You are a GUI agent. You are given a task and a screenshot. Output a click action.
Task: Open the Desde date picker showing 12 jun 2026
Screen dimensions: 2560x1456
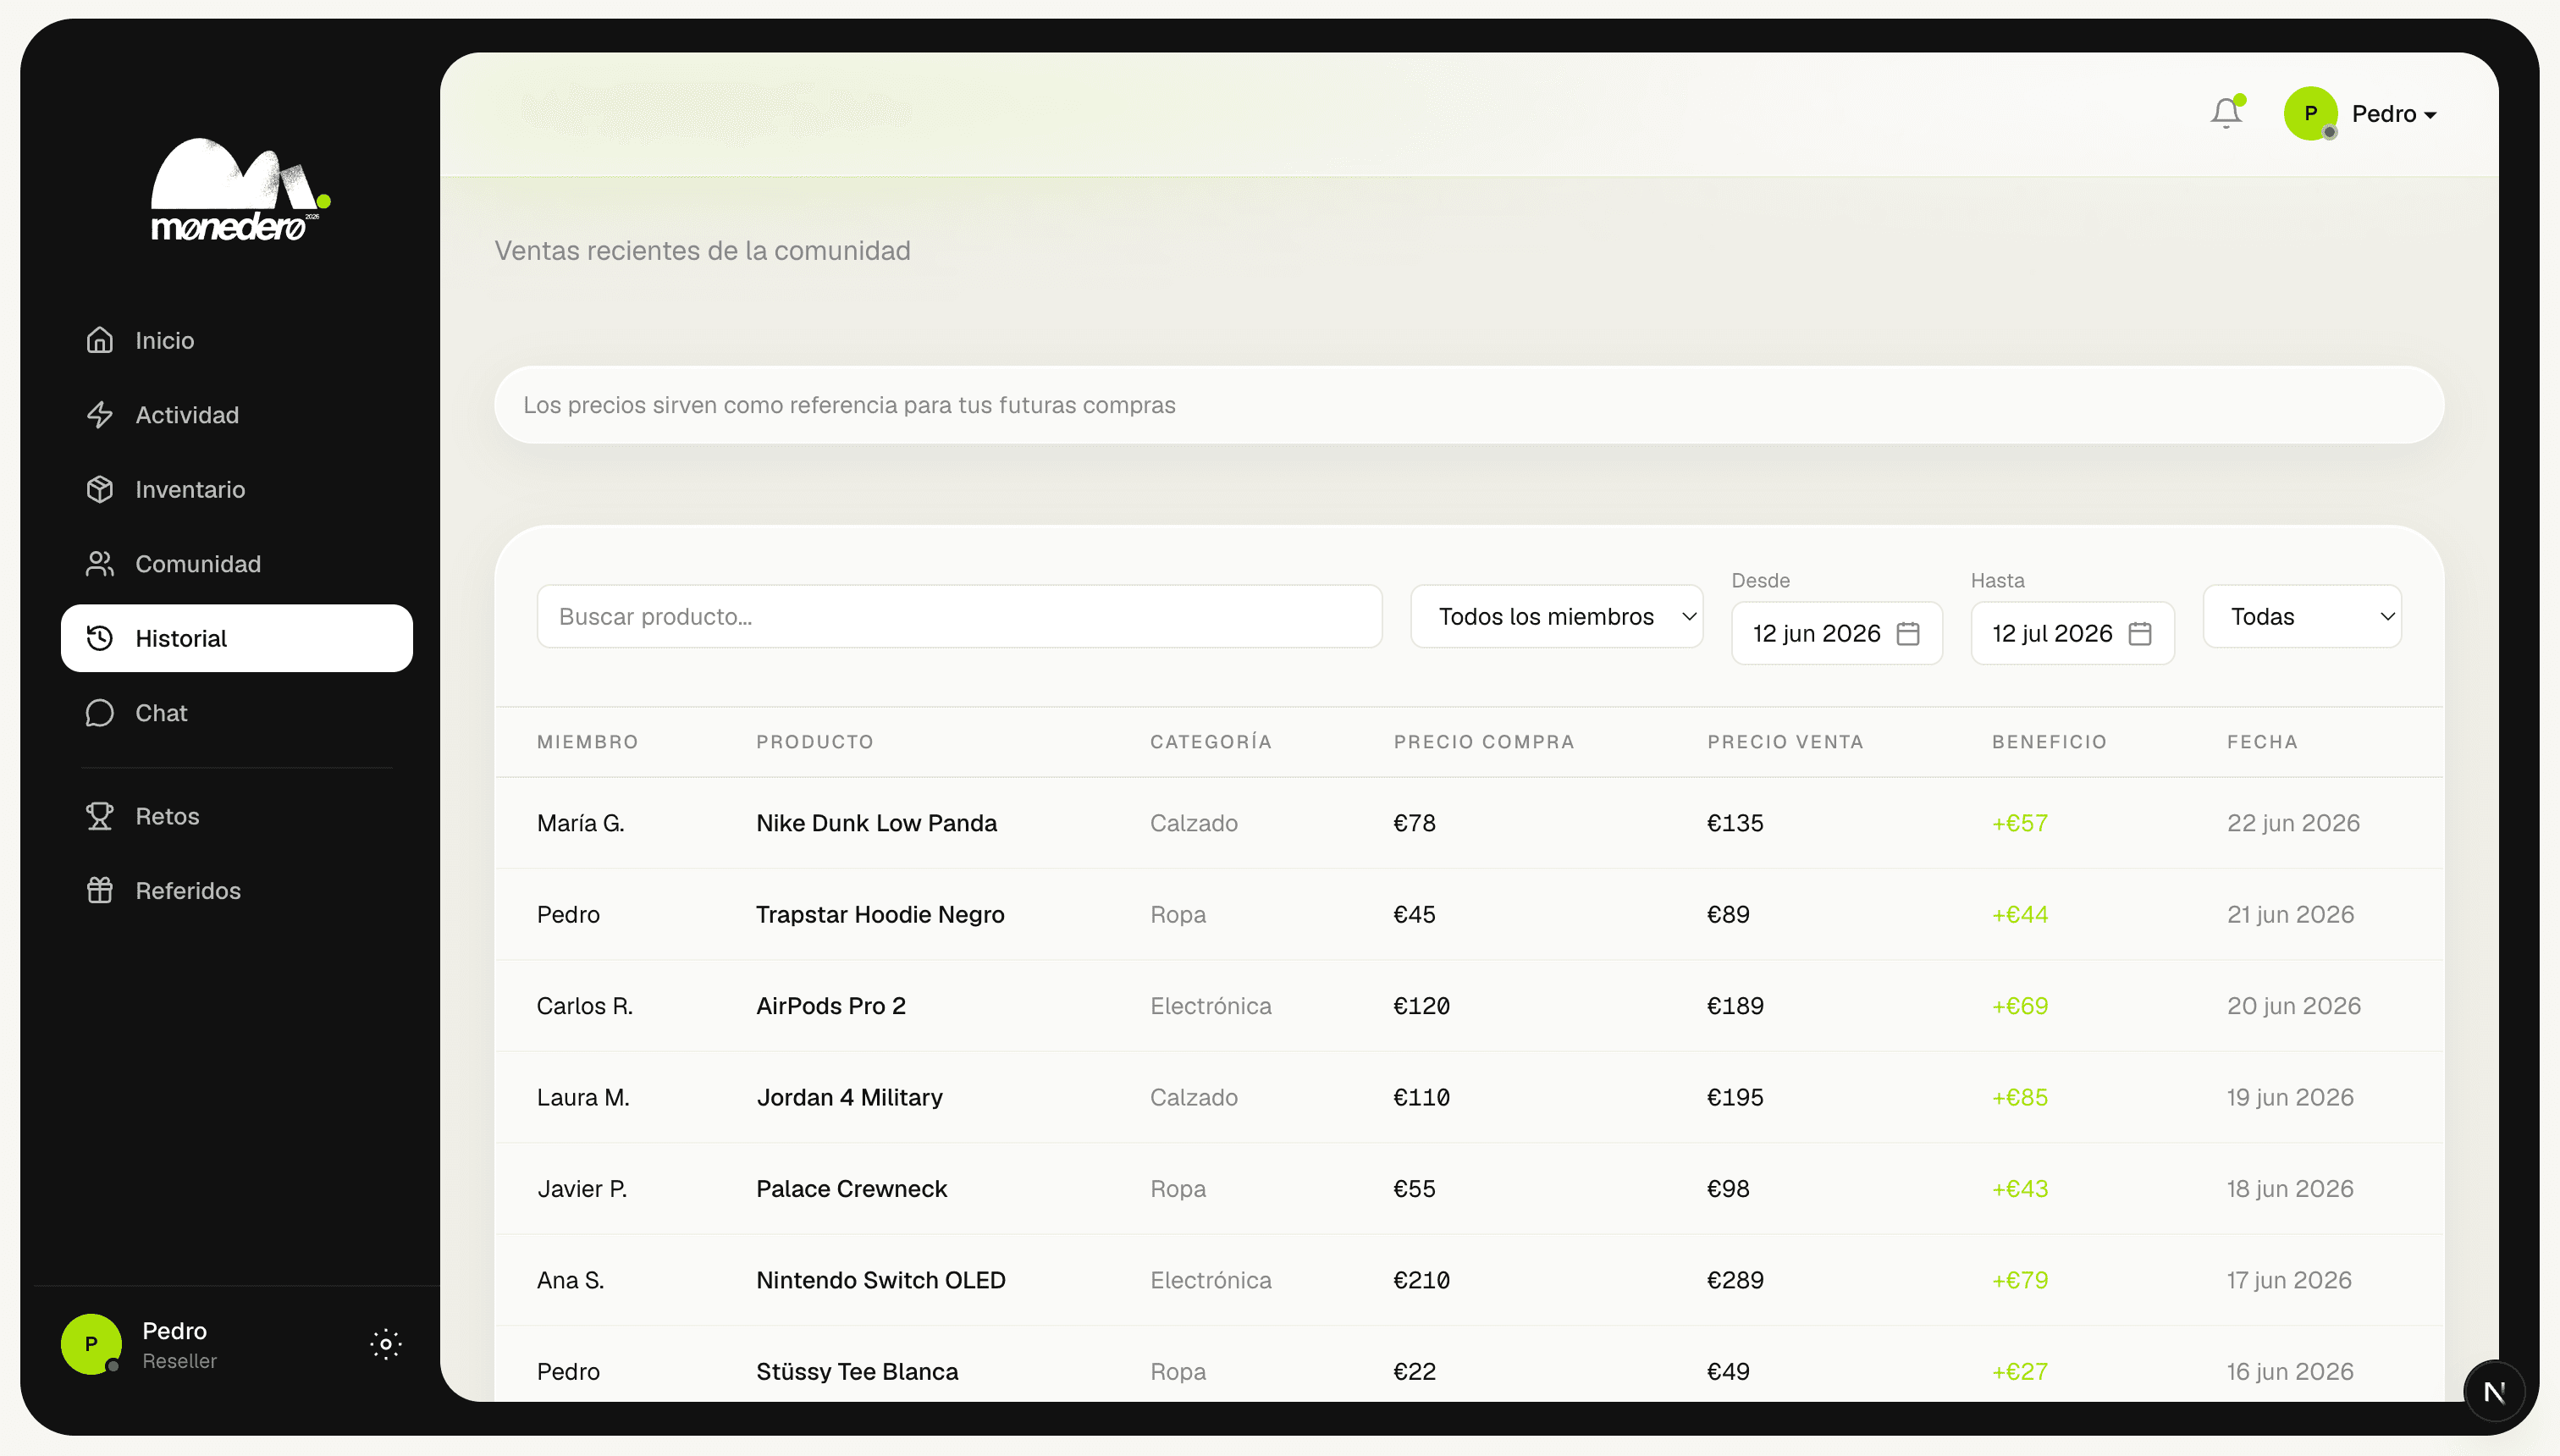click(1837, 633)
